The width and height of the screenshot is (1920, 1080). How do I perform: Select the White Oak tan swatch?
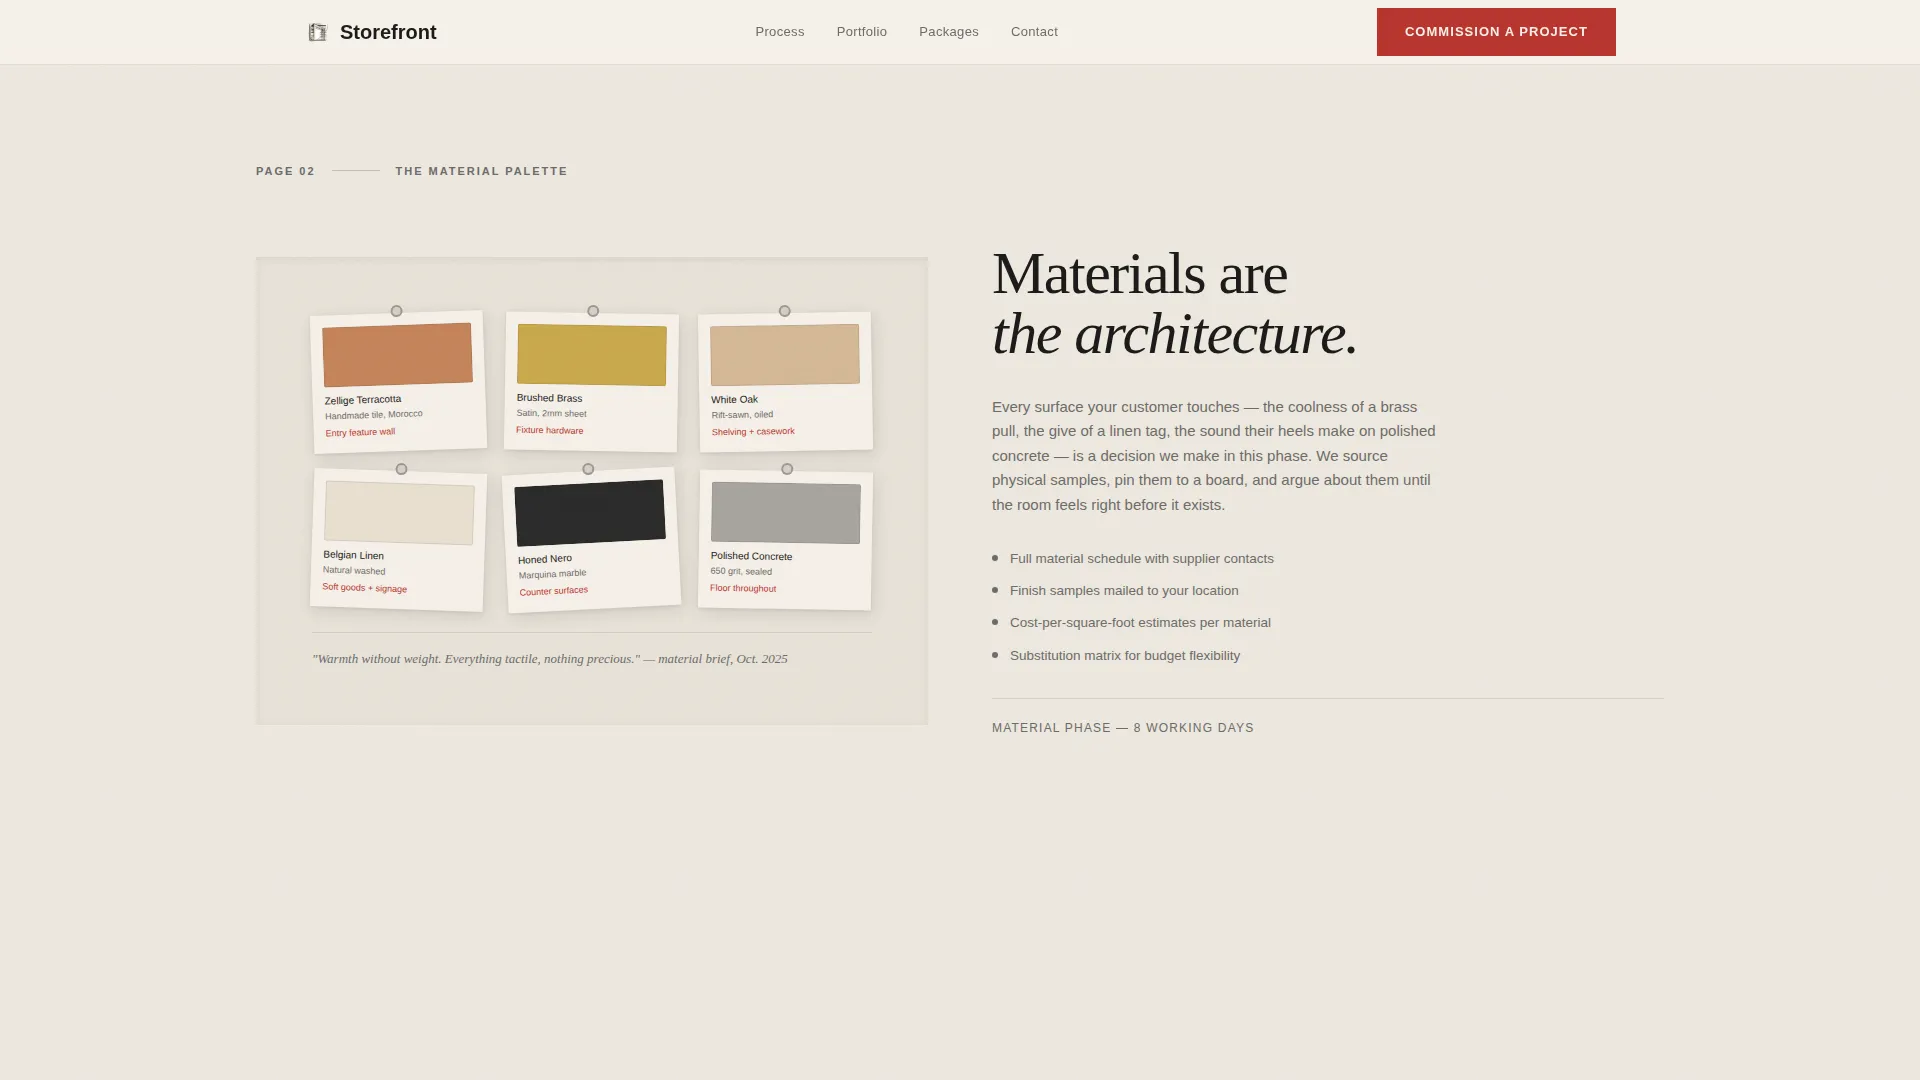point(785,355)
